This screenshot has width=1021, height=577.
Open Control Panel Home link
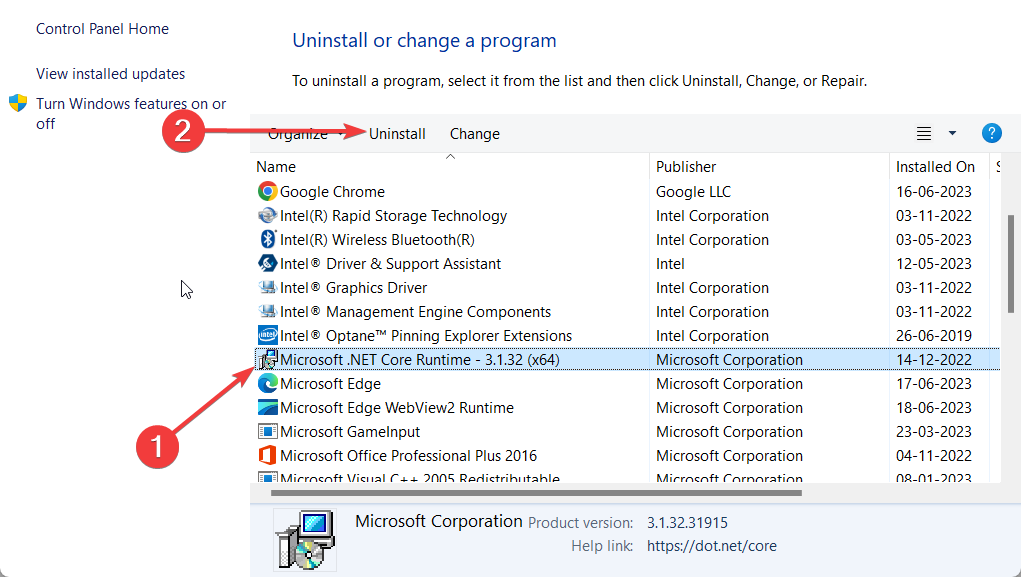point(102,29)
